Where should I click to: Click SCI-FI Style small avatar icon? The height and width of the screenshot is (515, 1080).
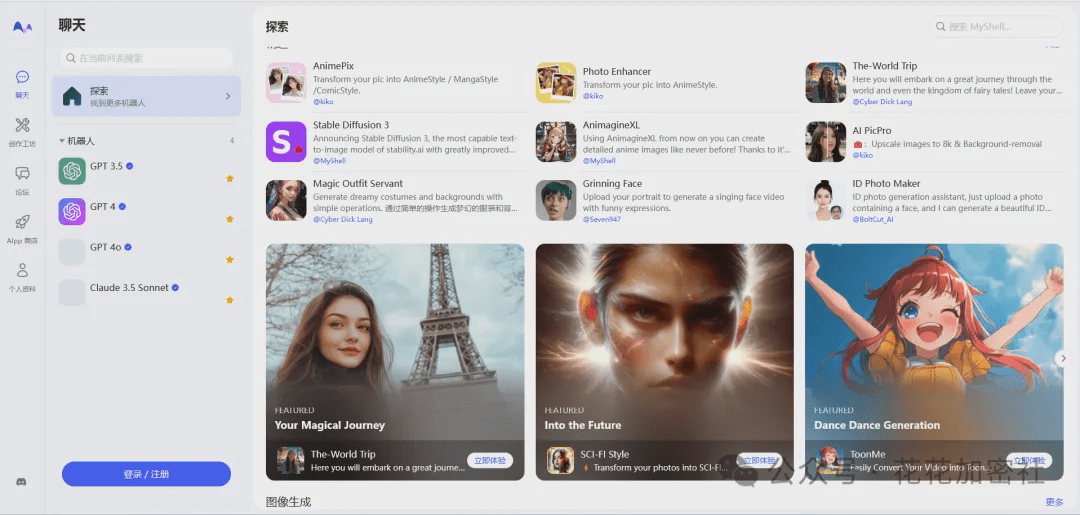(561, 461)
